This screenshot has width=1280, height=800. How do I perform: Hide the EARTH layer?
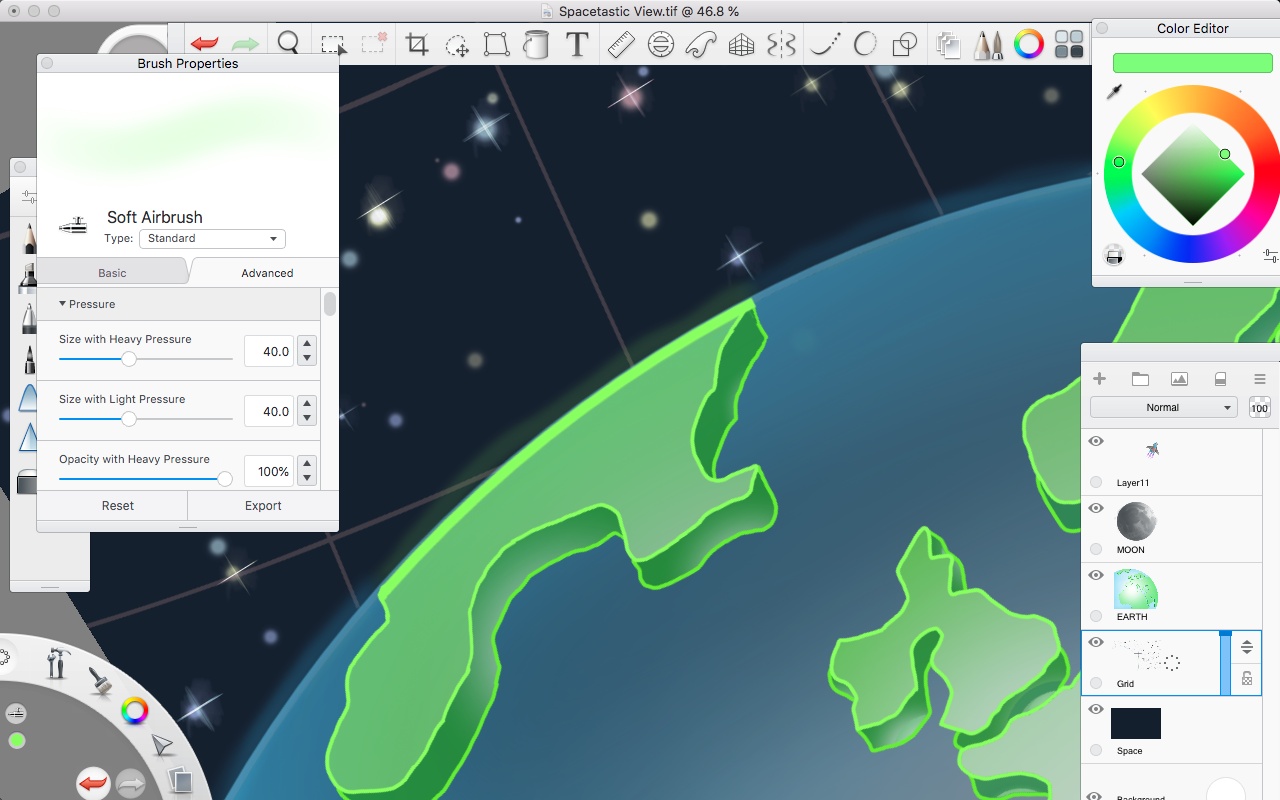click(1096, 575)
